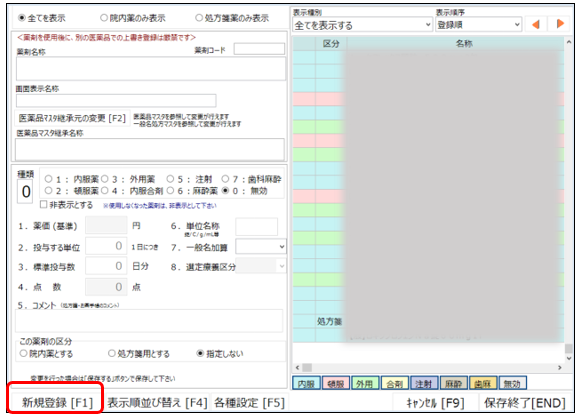Open the 表示種別 dropdown
Viewport: 585px width, 420px height.
[362, 25]
